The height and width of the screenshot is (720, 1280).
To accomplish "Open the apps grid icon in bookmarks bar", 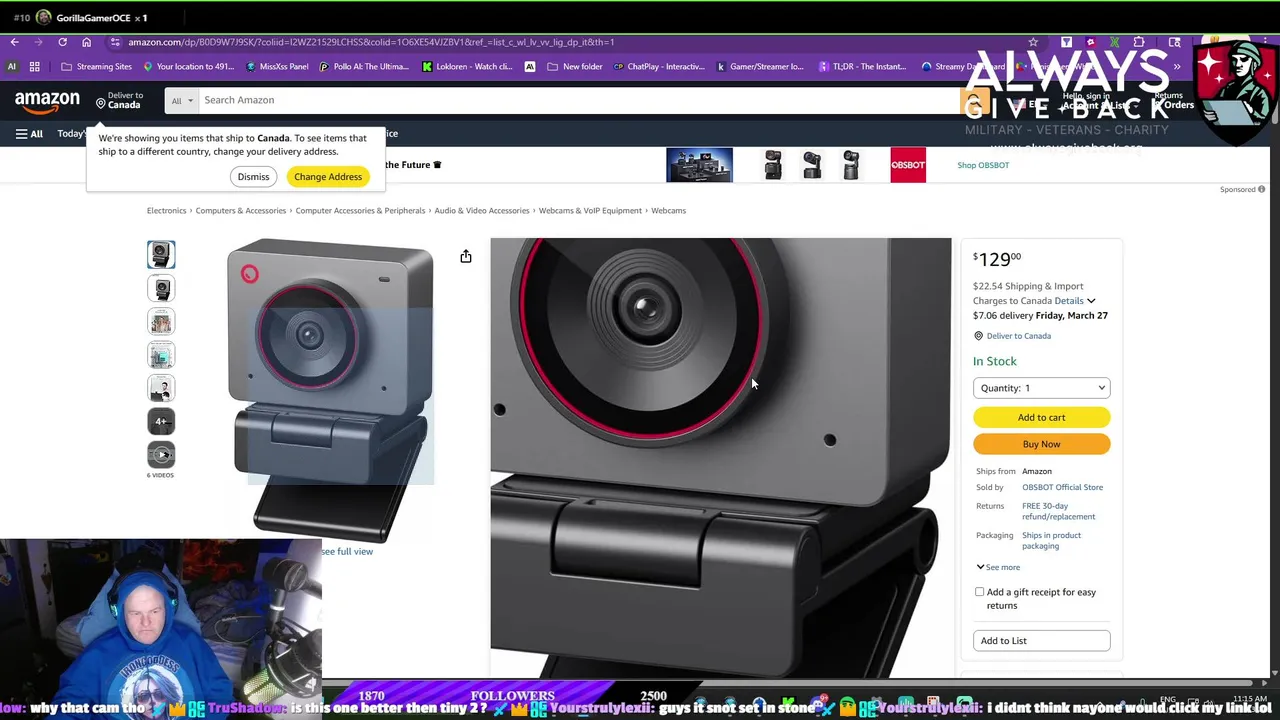I will click(34, 67).
